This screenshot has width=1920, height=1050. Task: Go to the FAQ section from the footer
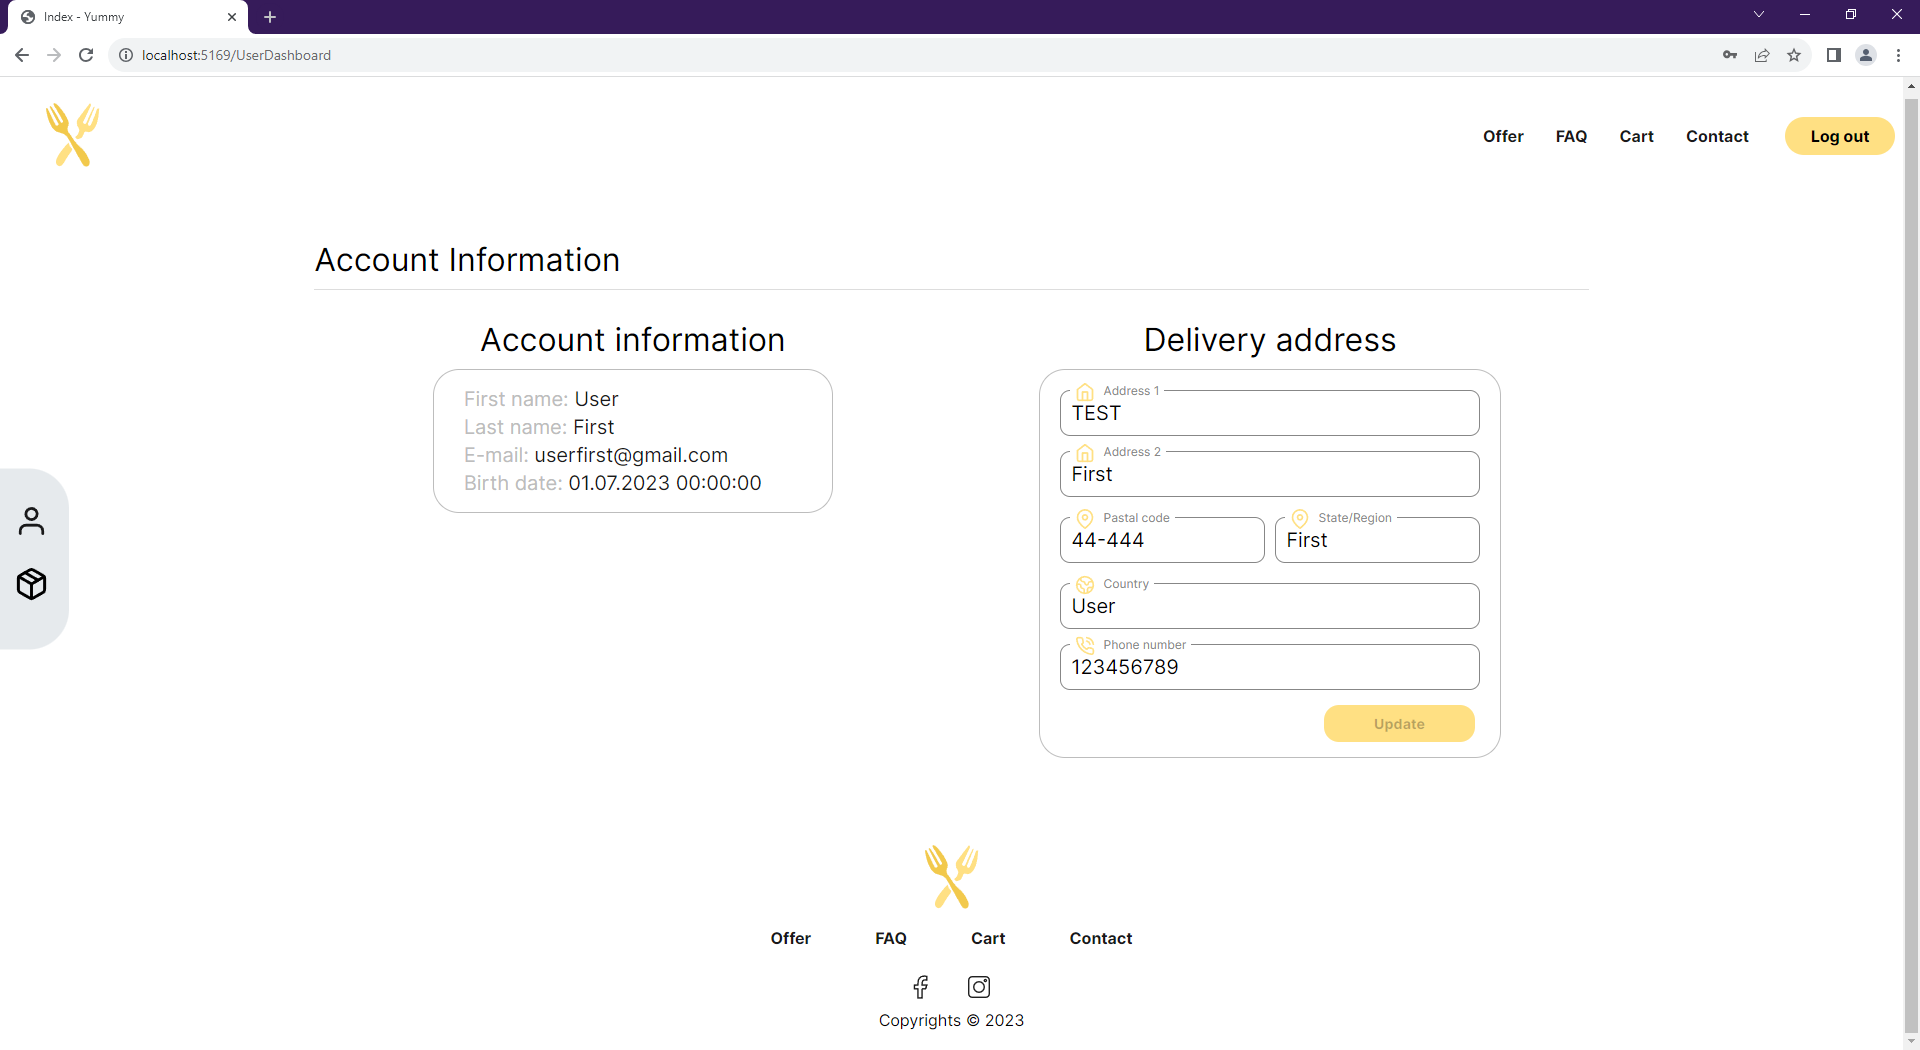point(890,938)
